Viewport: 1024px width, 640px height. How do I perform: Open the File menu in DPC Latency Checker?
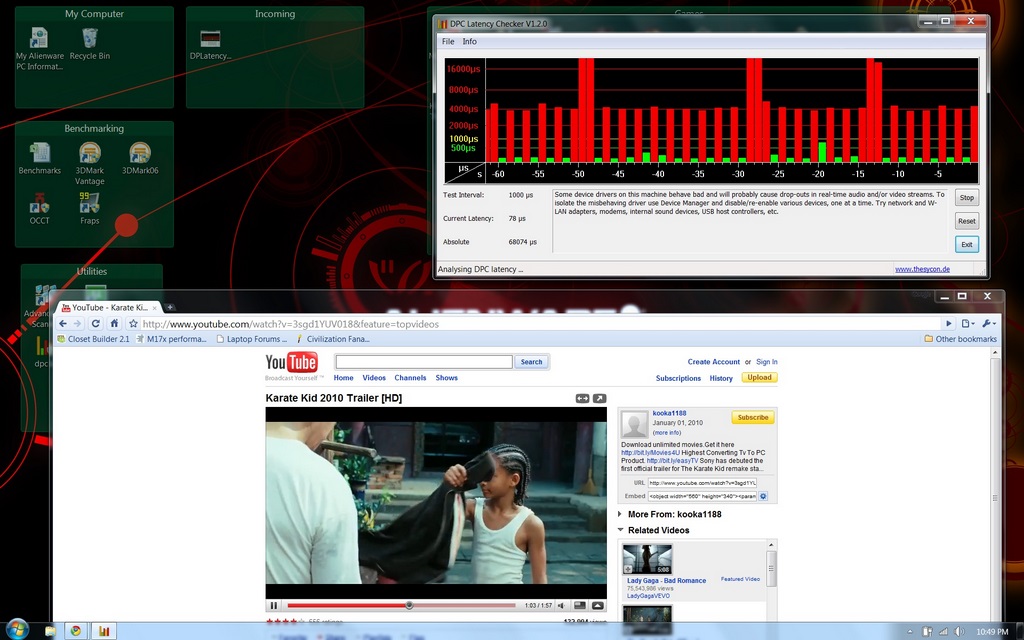(x=448, y=41)
